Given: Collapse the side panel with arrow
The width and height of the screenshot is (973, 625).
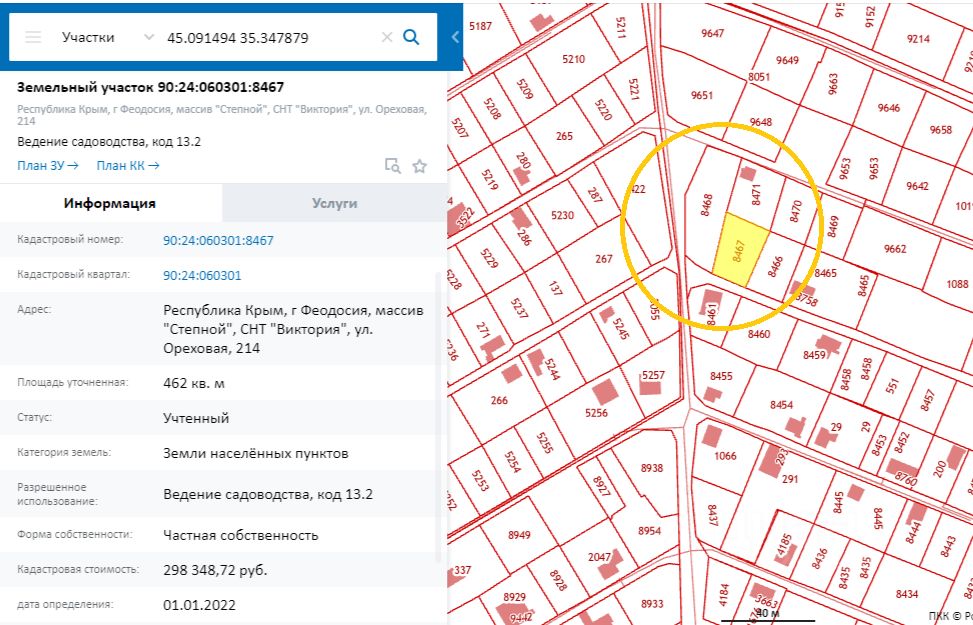Looking at the screenshot, I should pyautogui.click(x=455, y=37).
